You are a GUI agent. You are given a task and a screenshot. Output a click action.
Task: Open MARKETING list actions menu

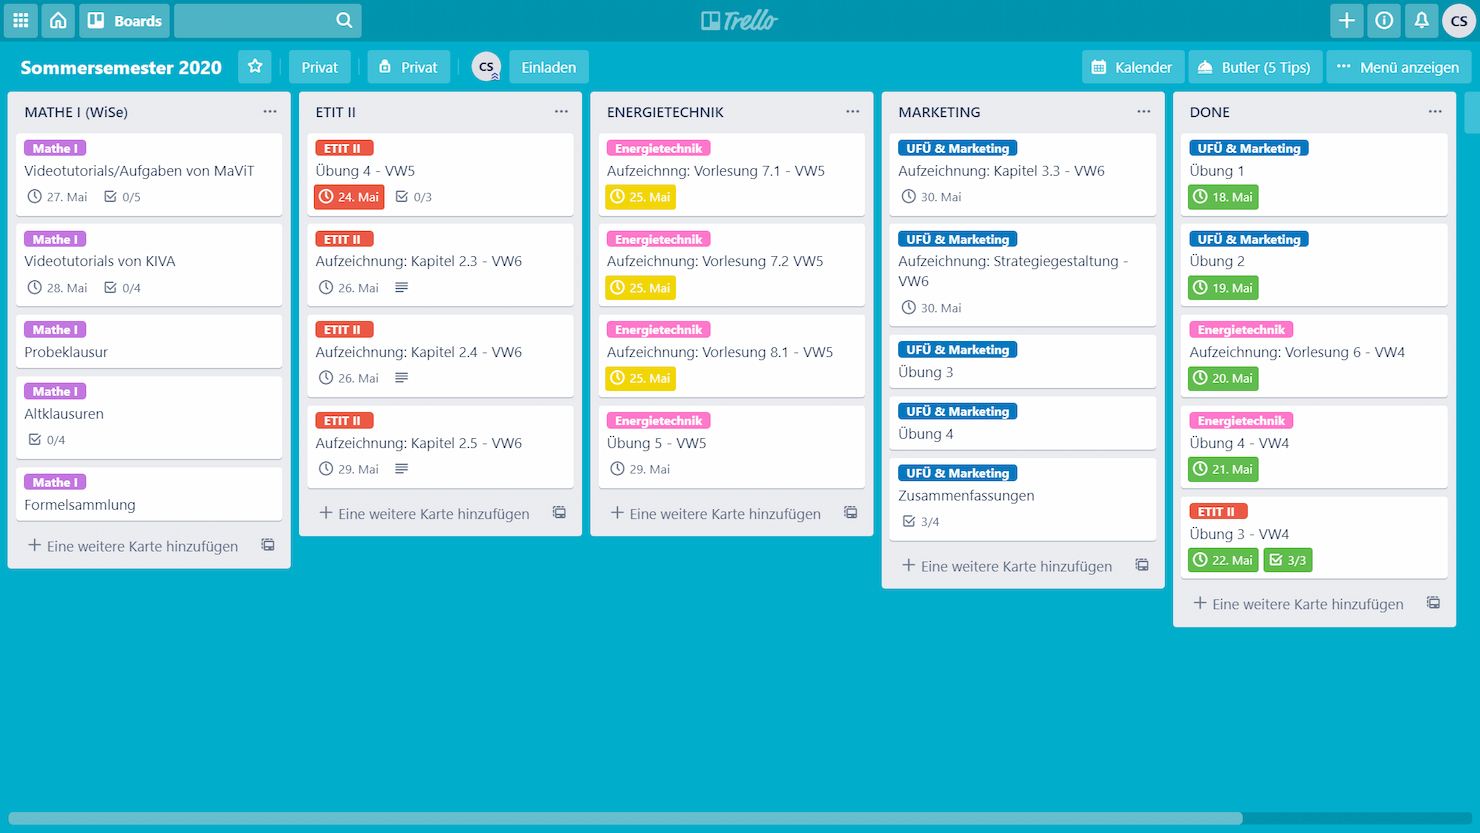(x=1144, y=112)
